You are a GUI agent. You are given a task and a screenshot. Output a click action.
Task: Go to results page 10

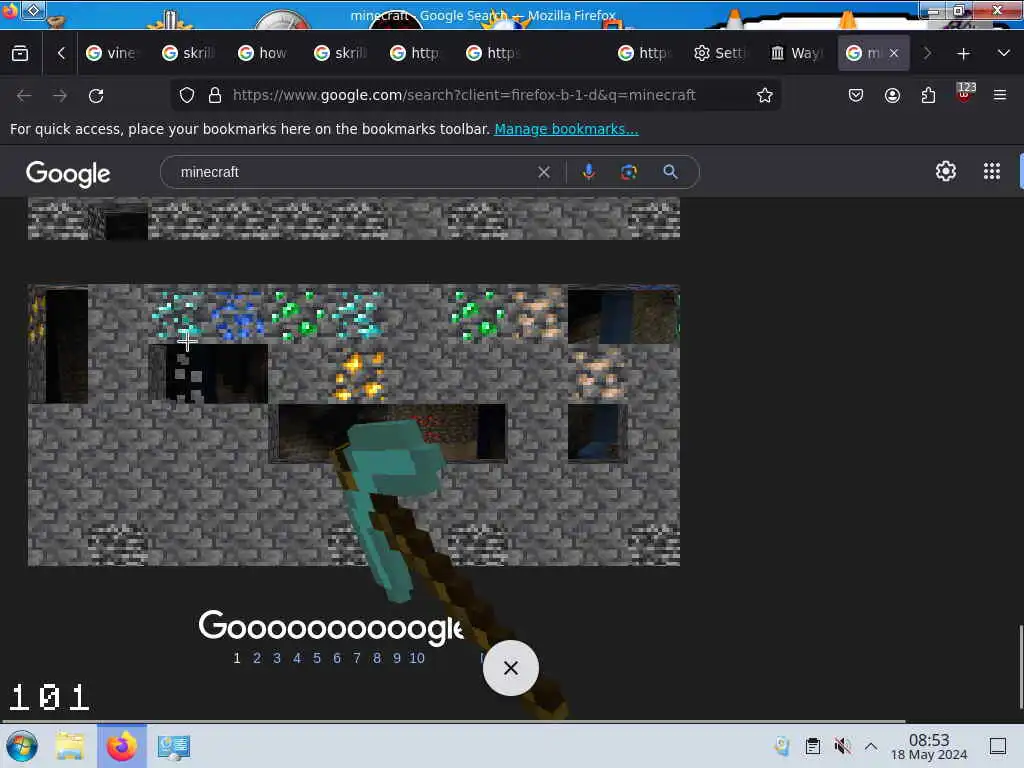tap(417, 658)
